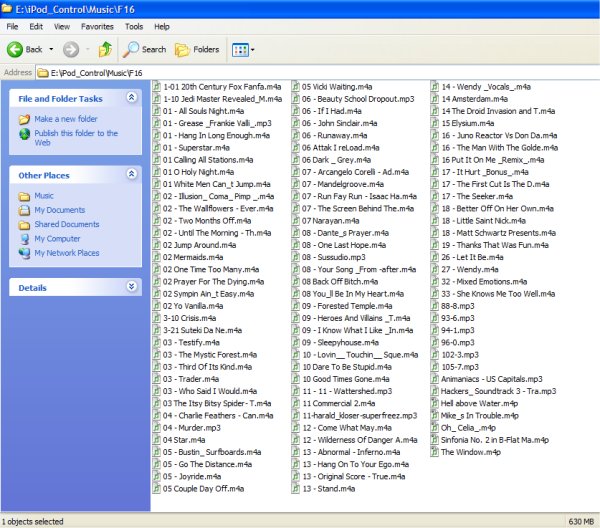Select file 105-7.mp3

click(460, 367)
